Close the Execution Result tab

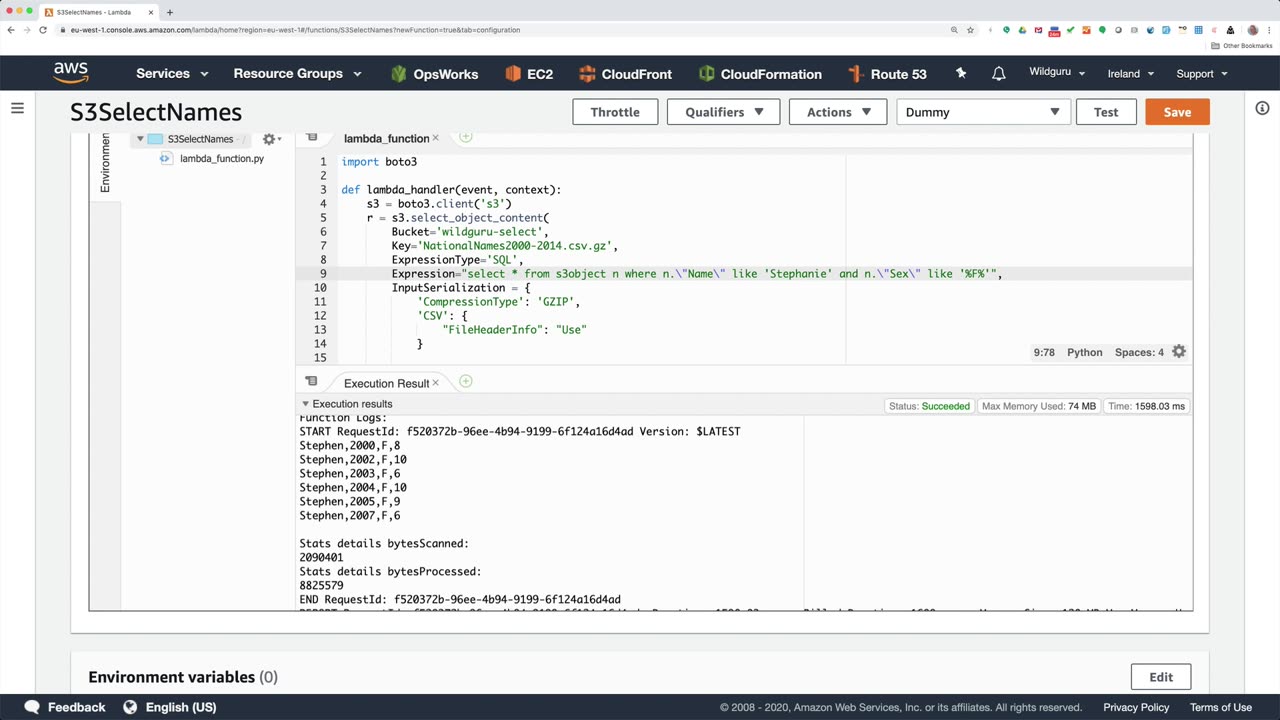pos(435,383)
